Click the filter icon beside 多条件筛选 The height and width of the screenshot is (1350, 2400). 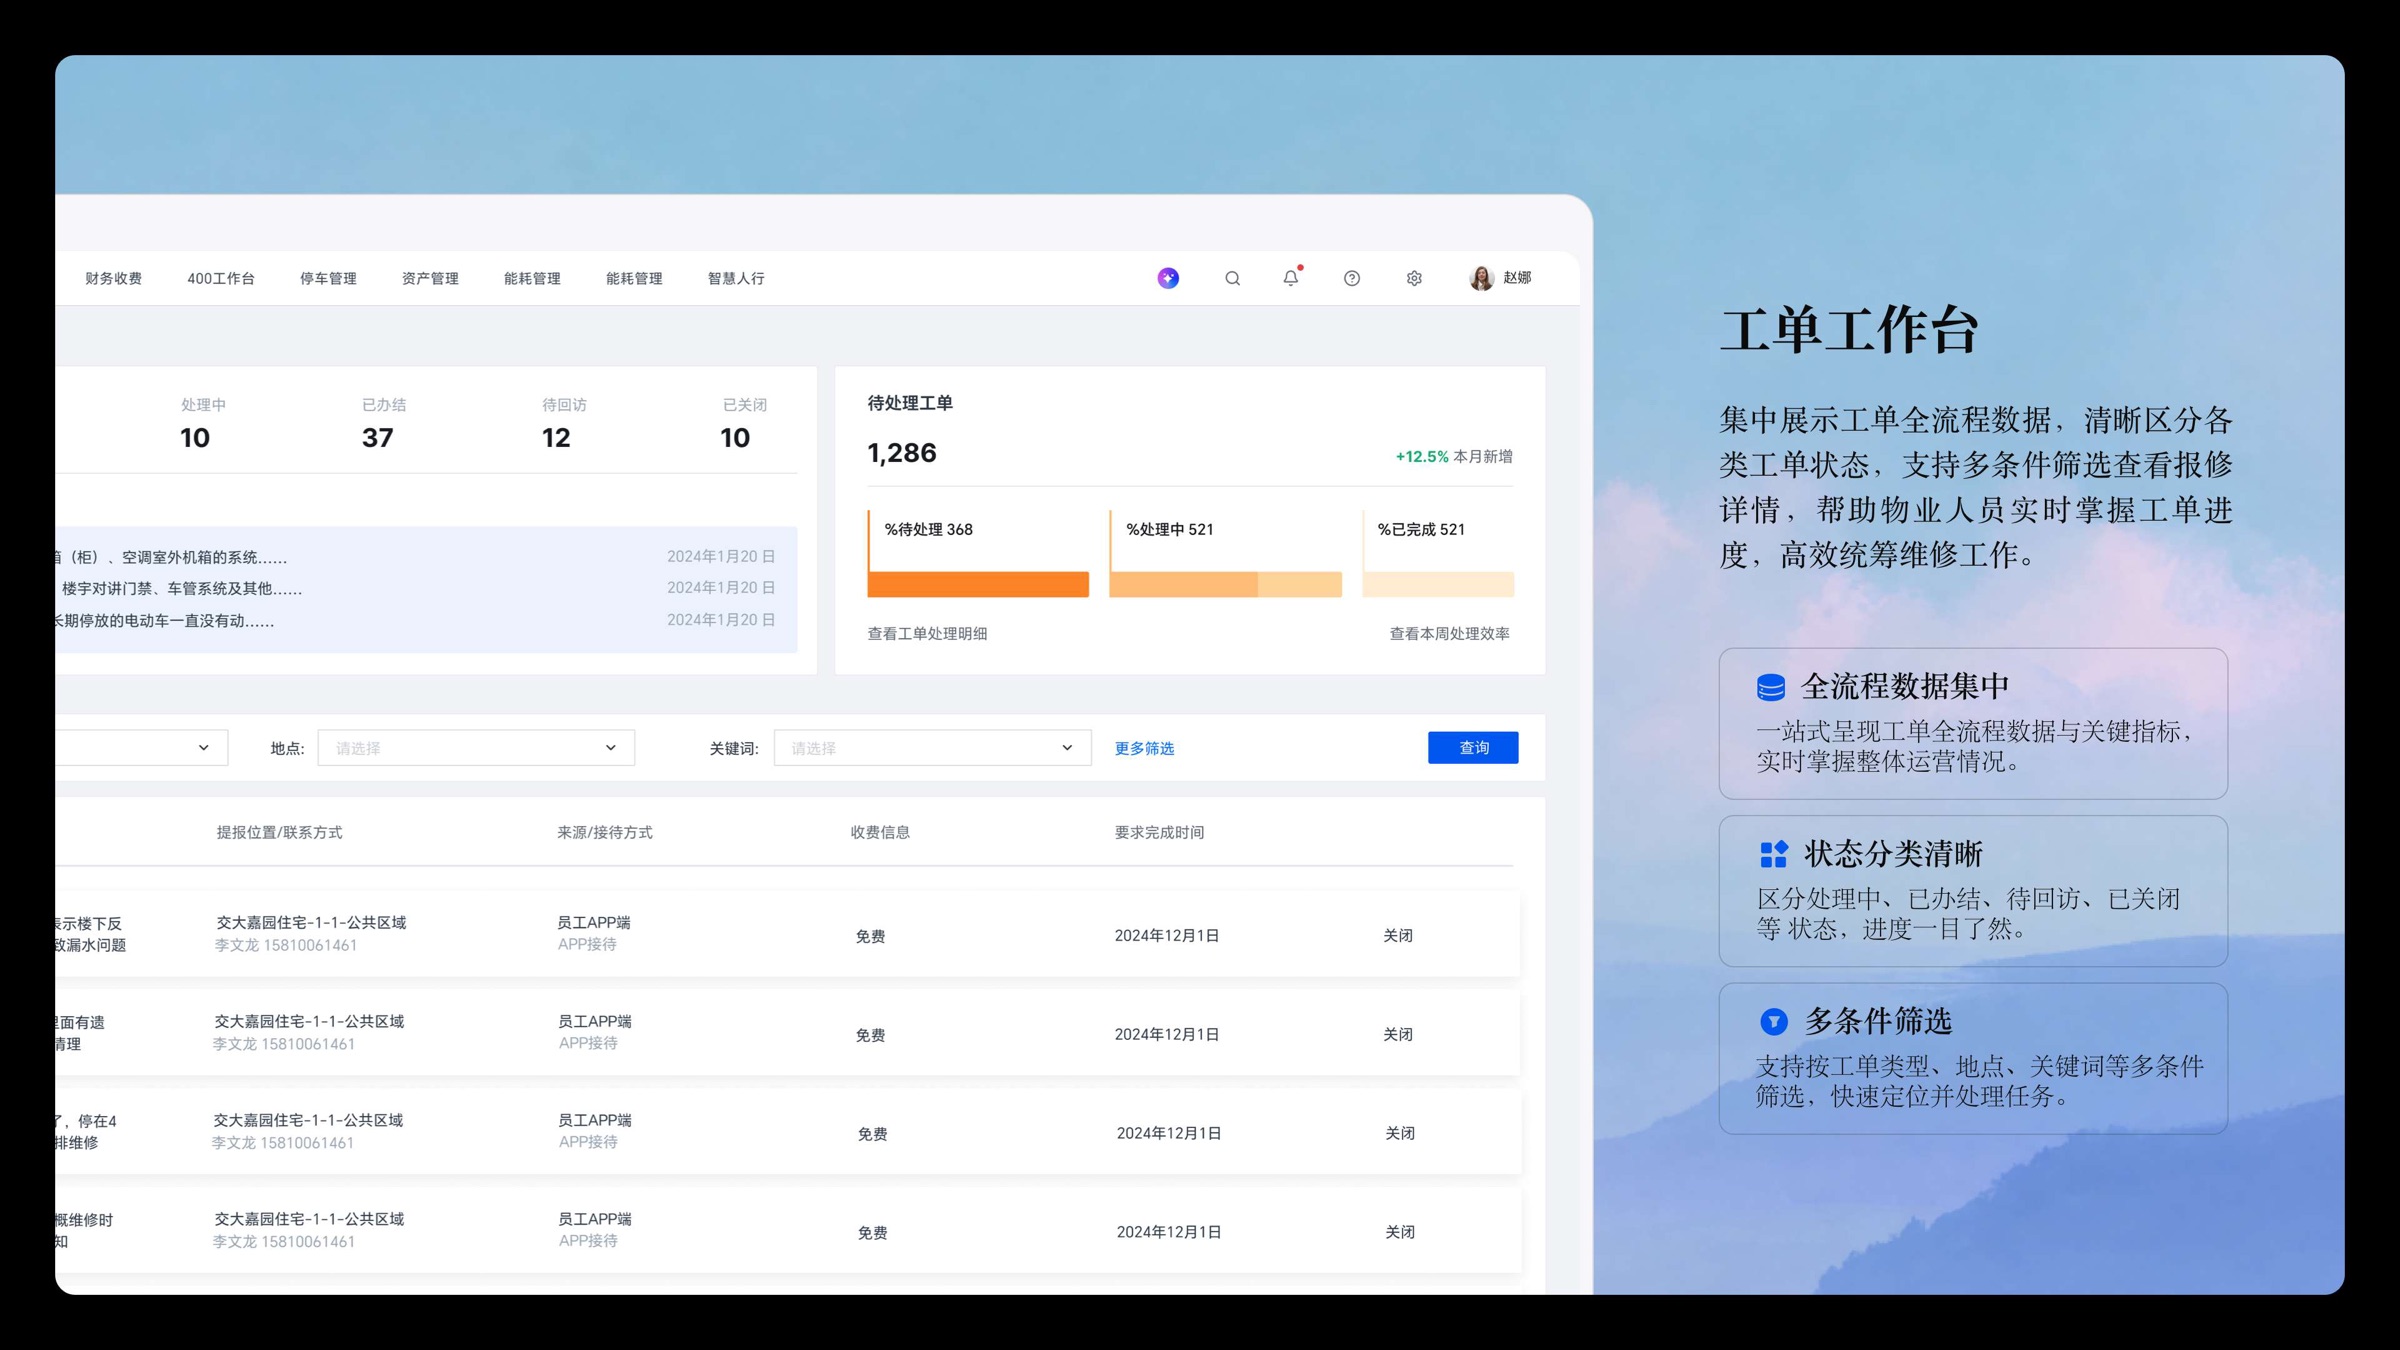click(1773, 1021)
